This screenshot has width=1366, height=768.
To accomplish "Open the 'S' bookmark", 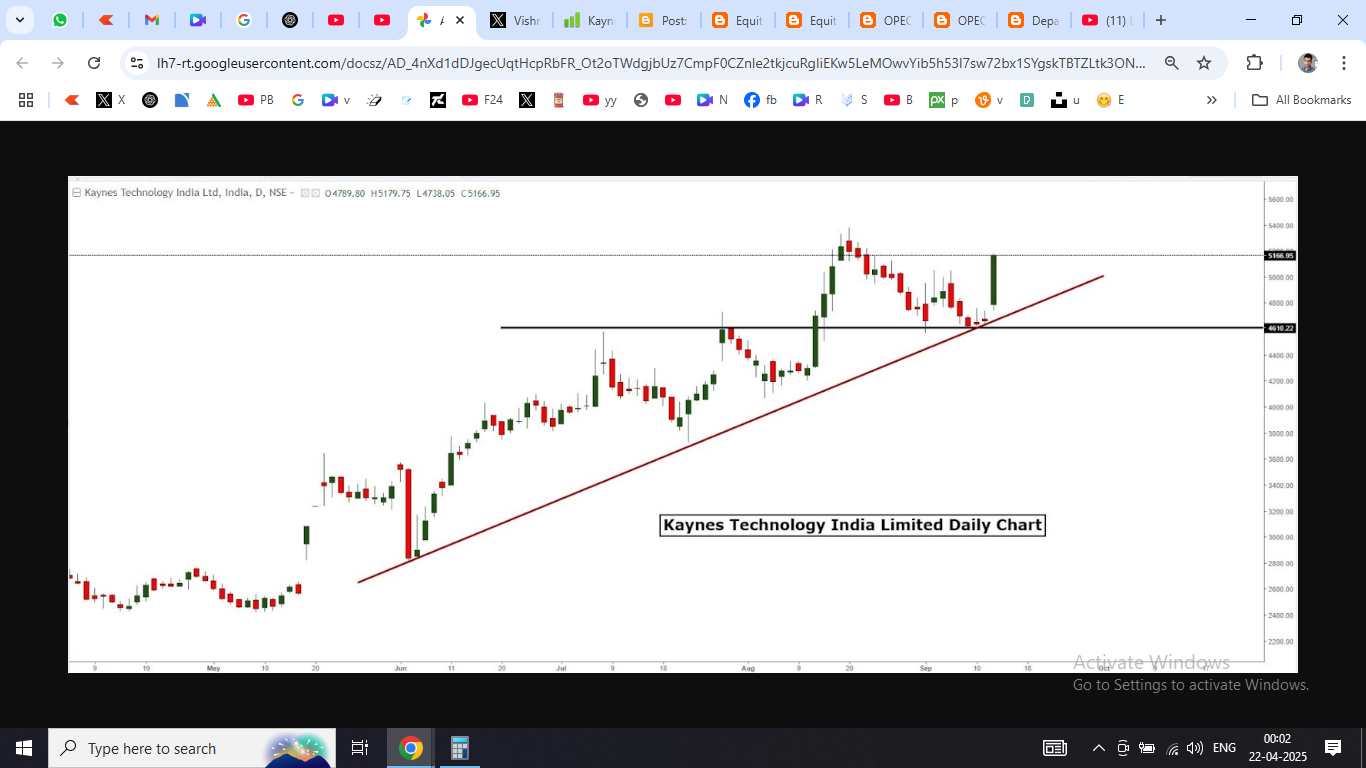I will 854,100.
